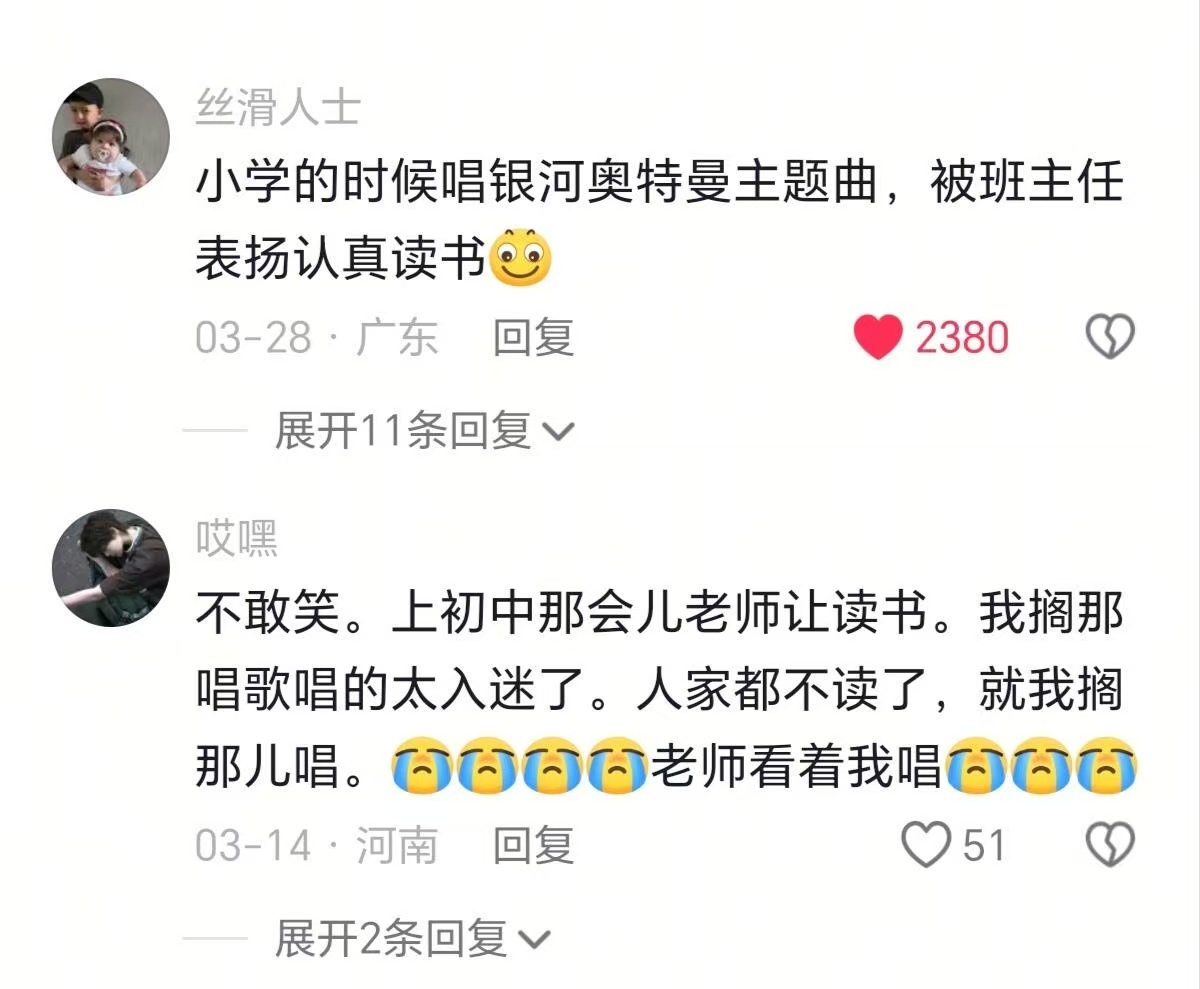Click first crying emoji after 那儿唱。
Screen dimensions: 1200x989
[x=422, y=767]
